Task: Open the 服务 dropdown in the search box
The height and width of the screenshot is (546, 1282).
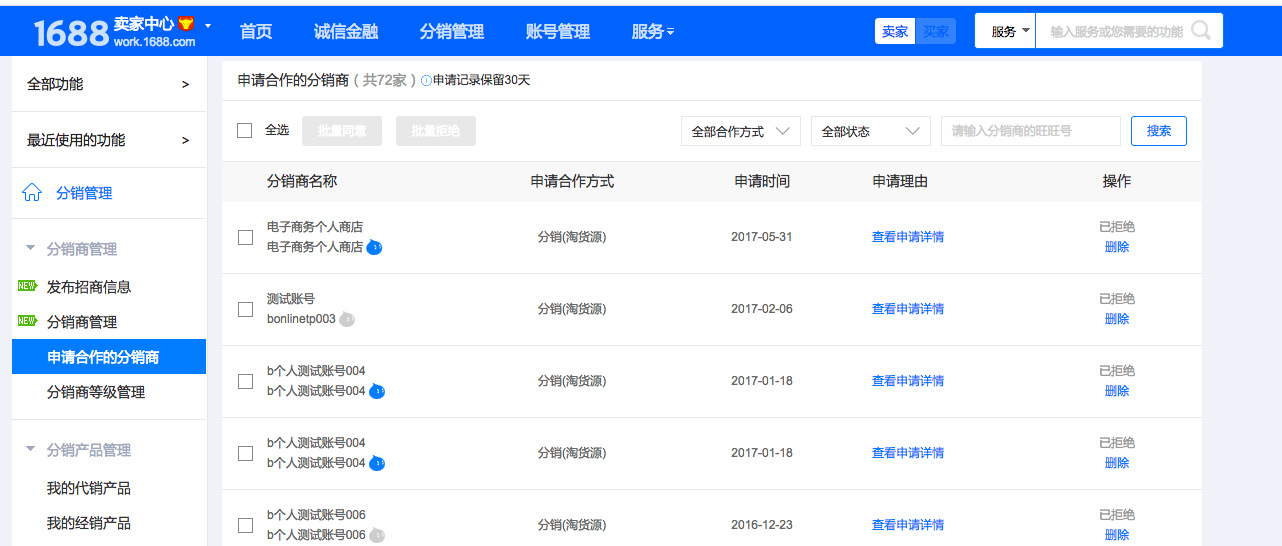Action: [x=1006, y=31]
